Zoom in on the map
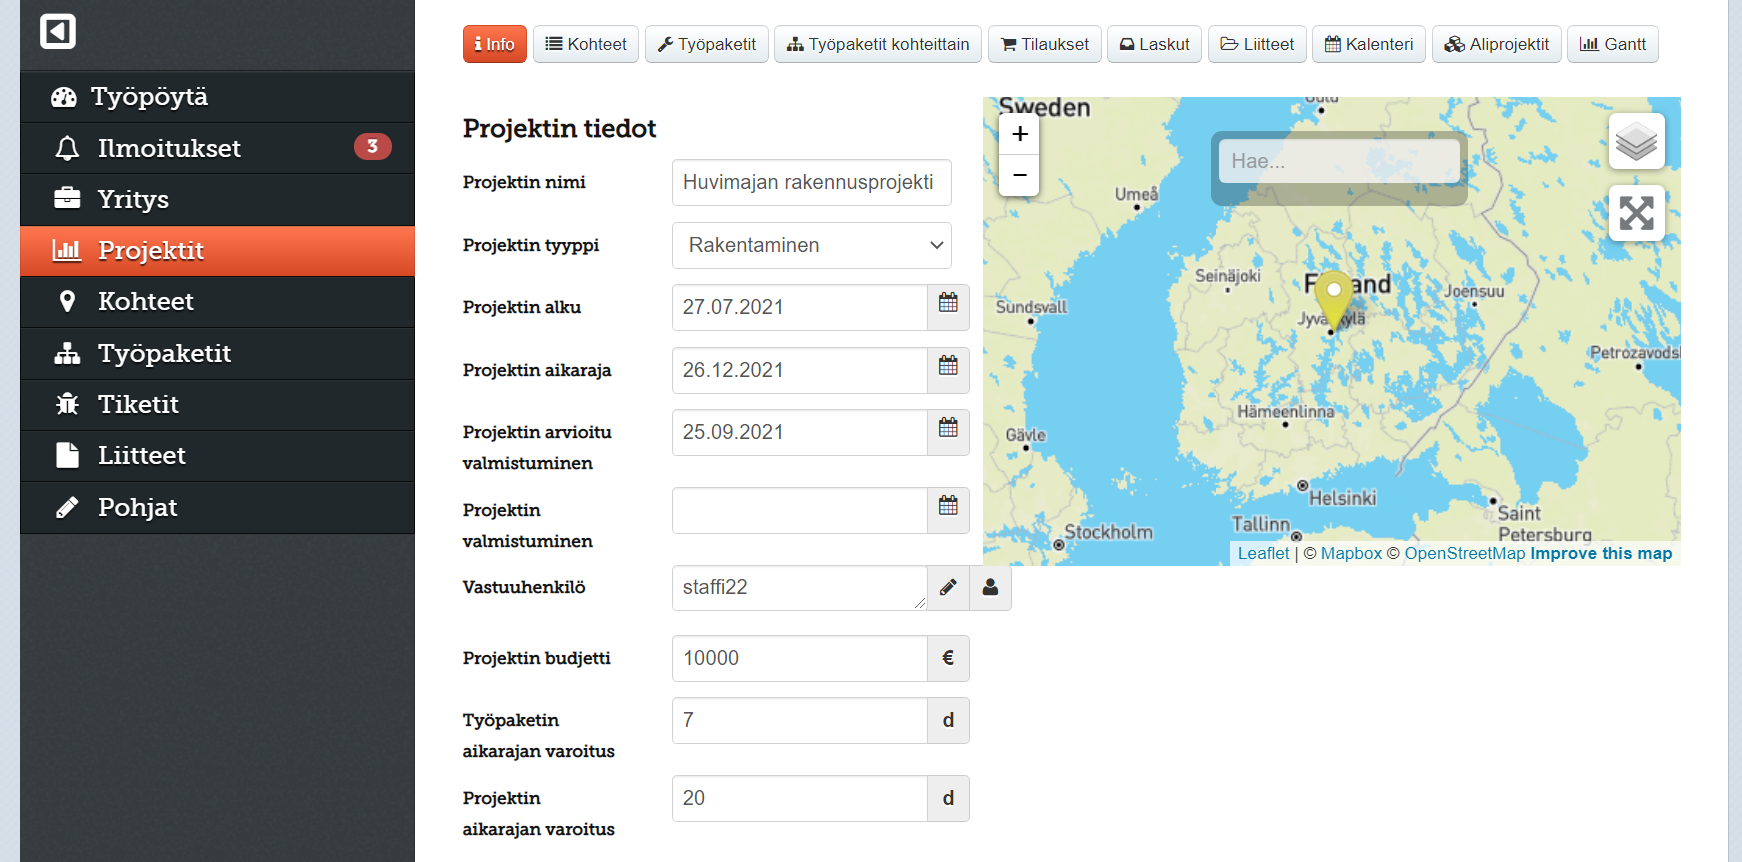 [x=1019, y=134]
